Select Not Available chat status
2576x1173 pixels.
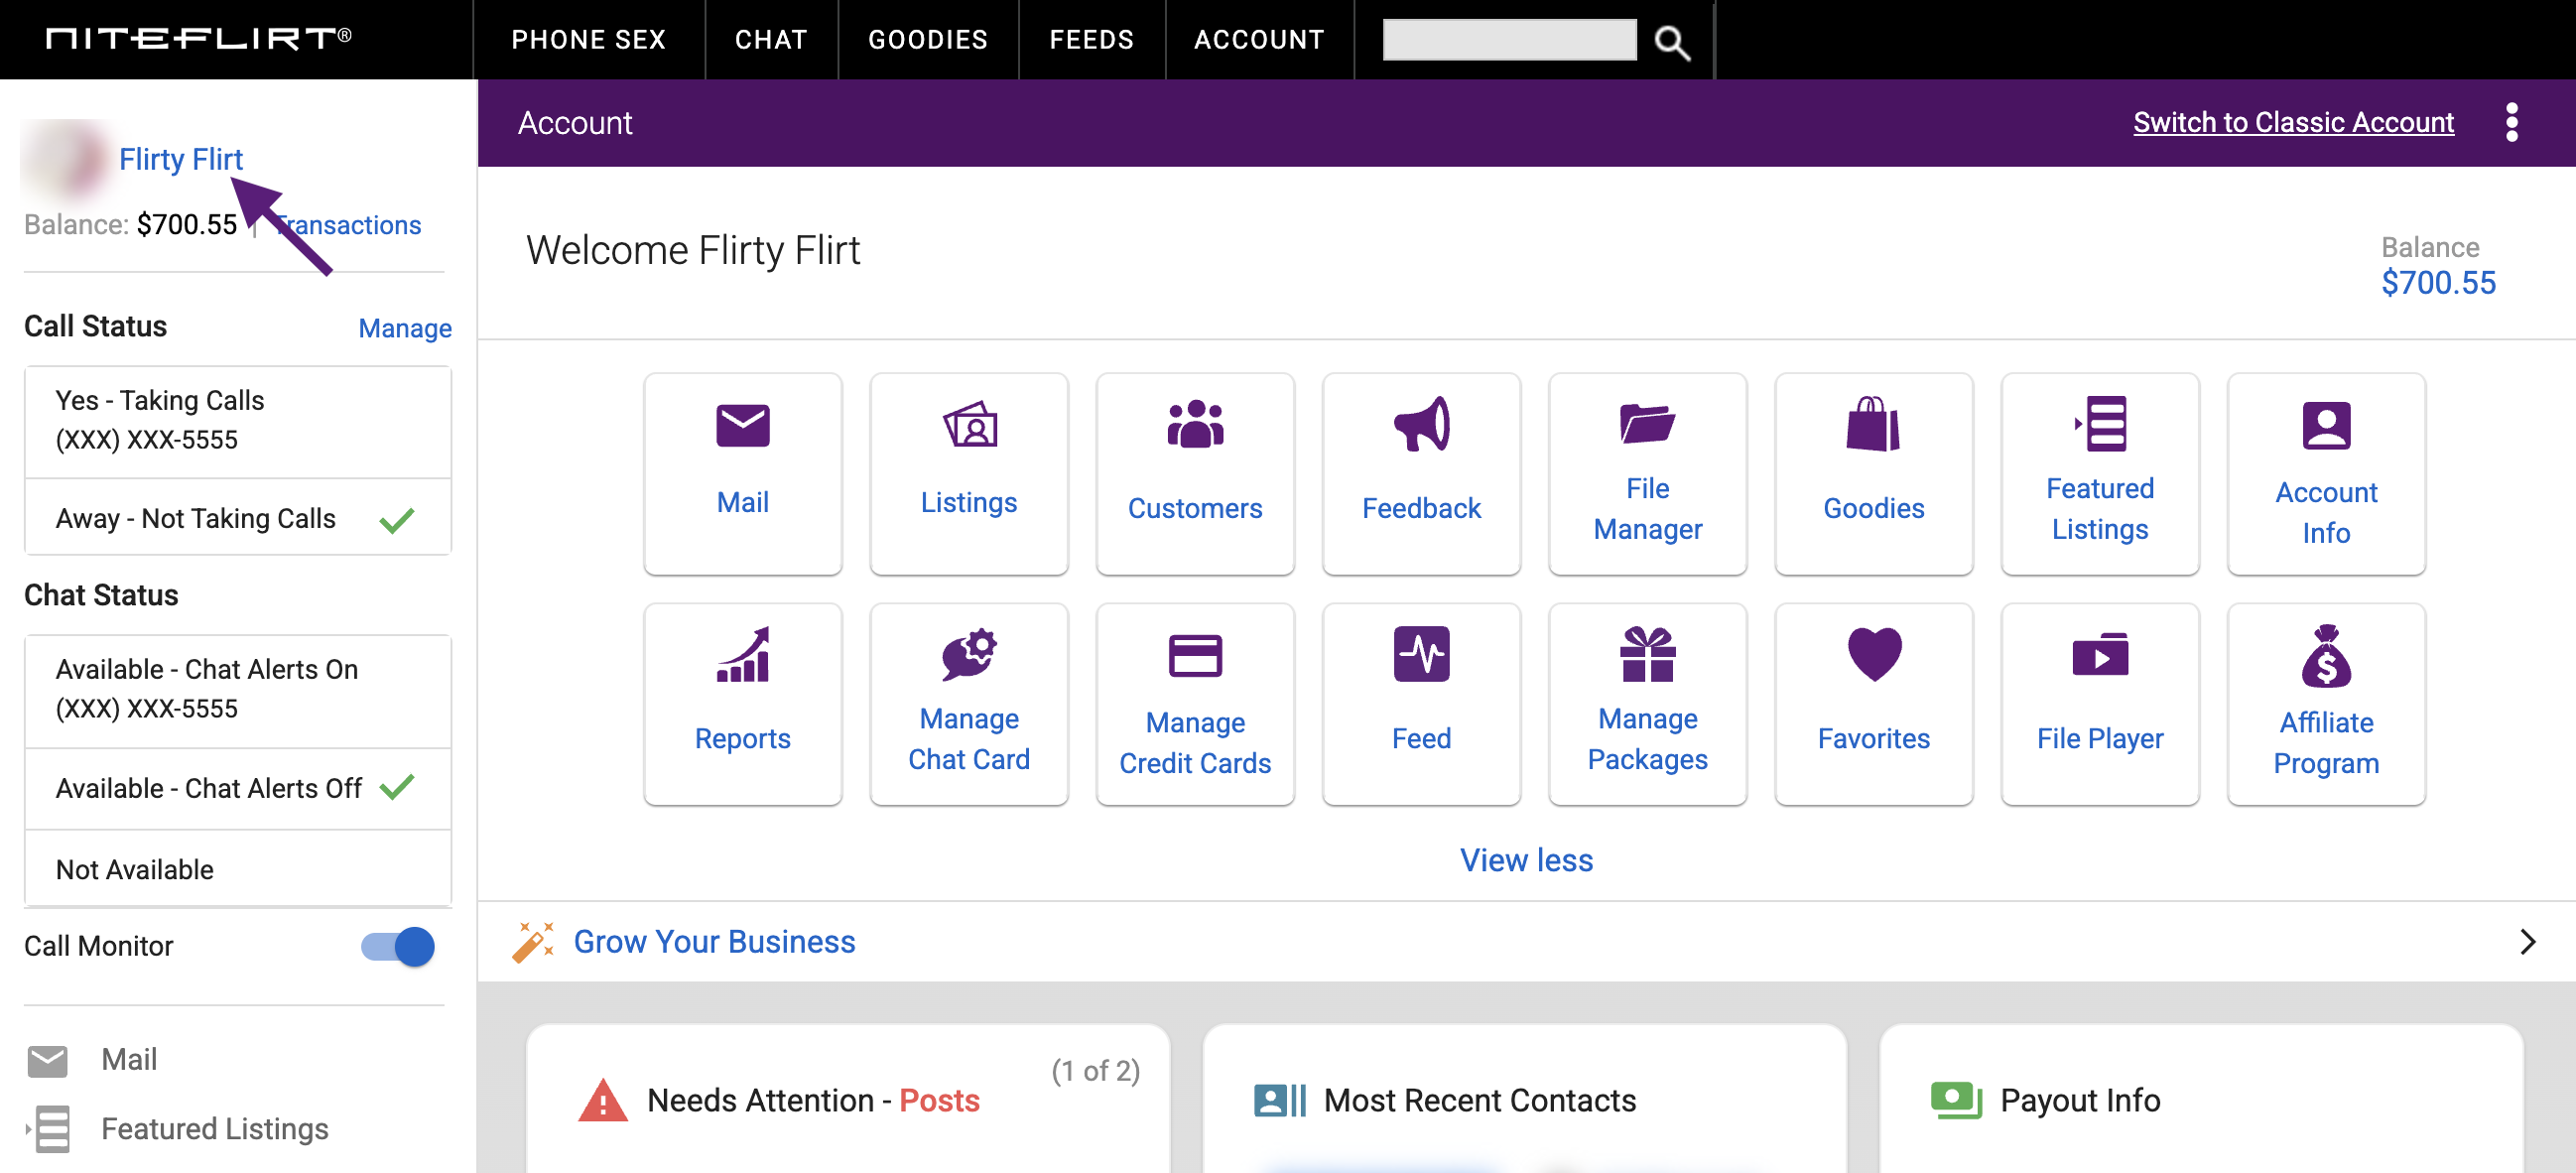point(238,869)
